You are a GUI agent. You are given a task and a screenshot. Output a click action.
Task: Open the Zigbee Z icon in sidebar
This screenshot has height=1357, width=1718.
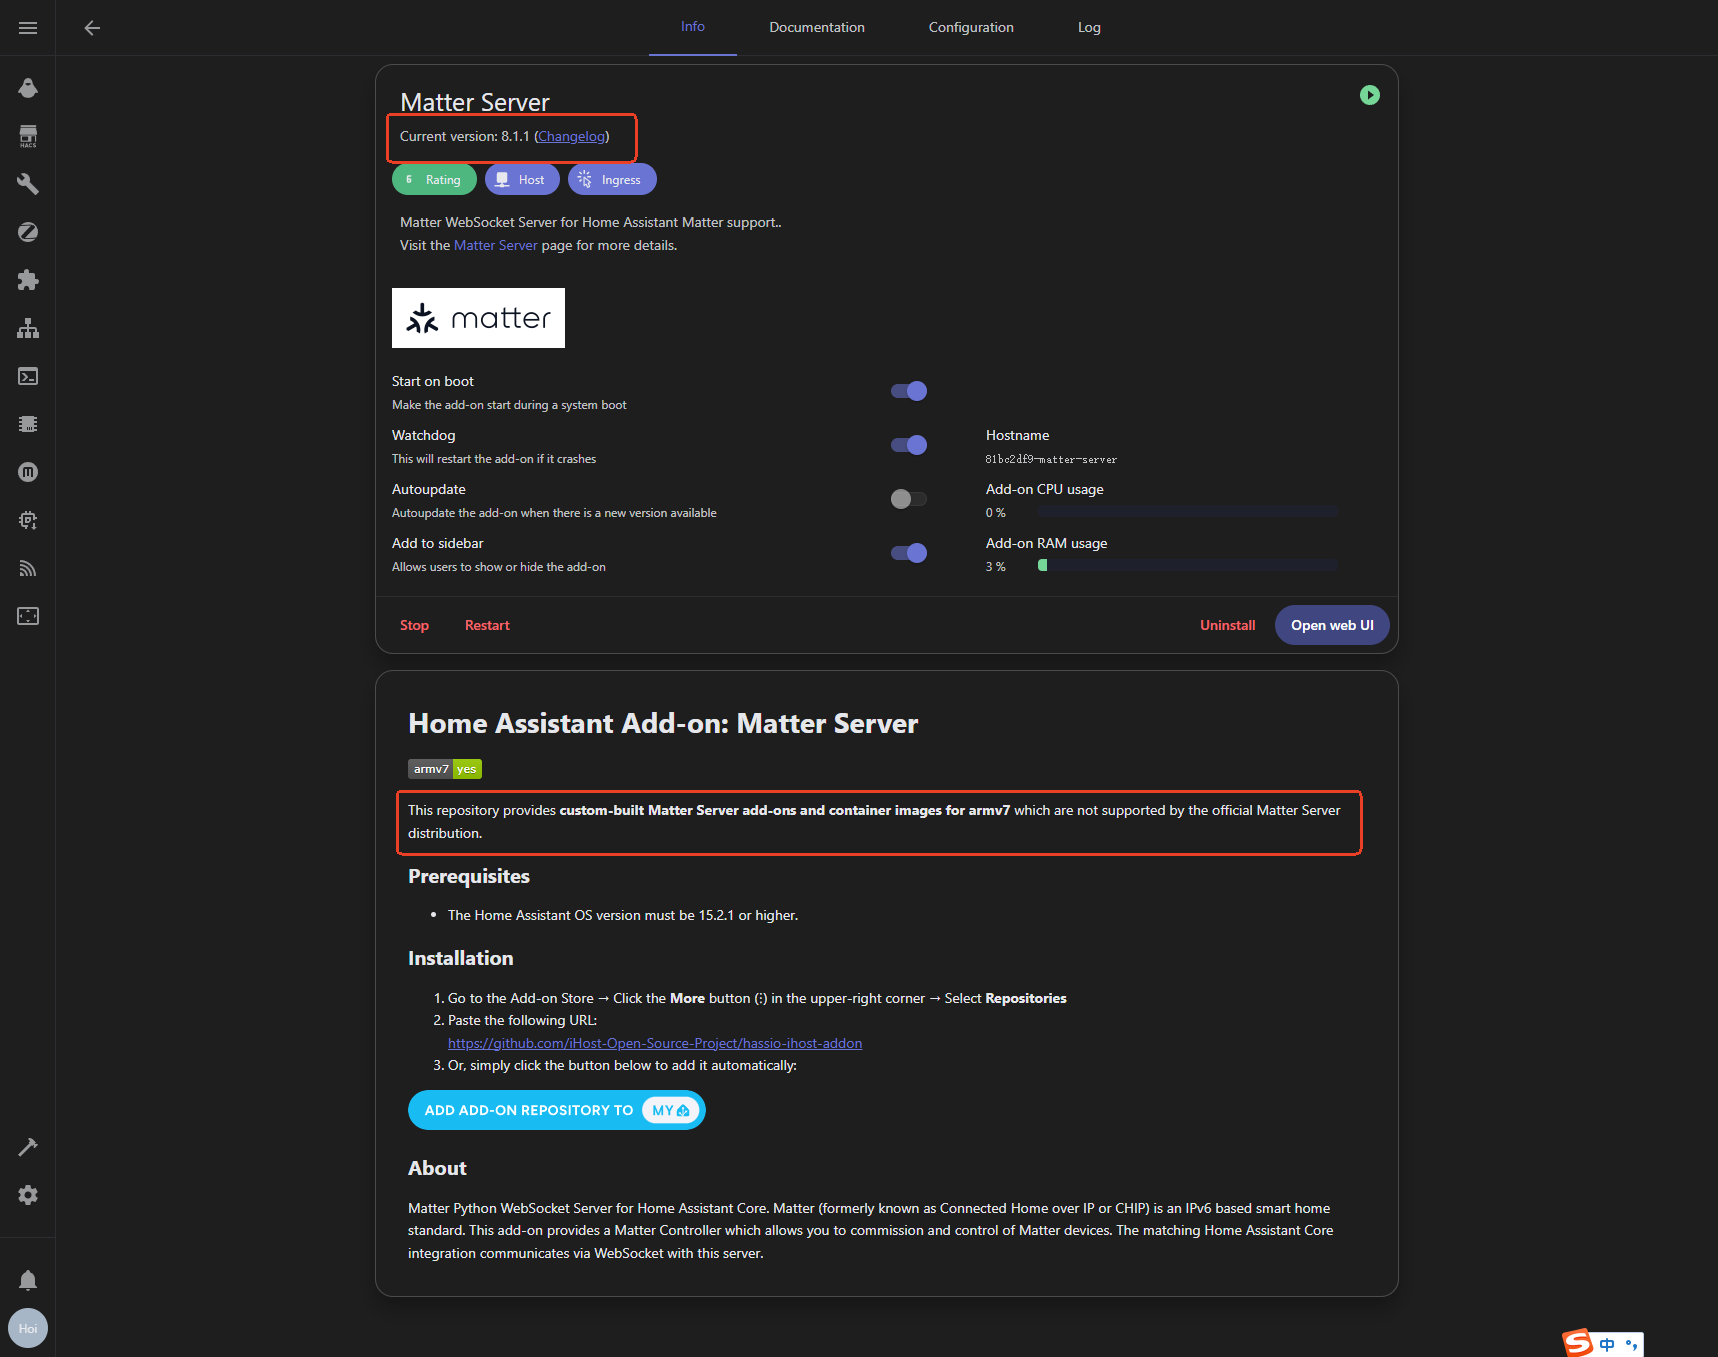click(x=28, y=232)
